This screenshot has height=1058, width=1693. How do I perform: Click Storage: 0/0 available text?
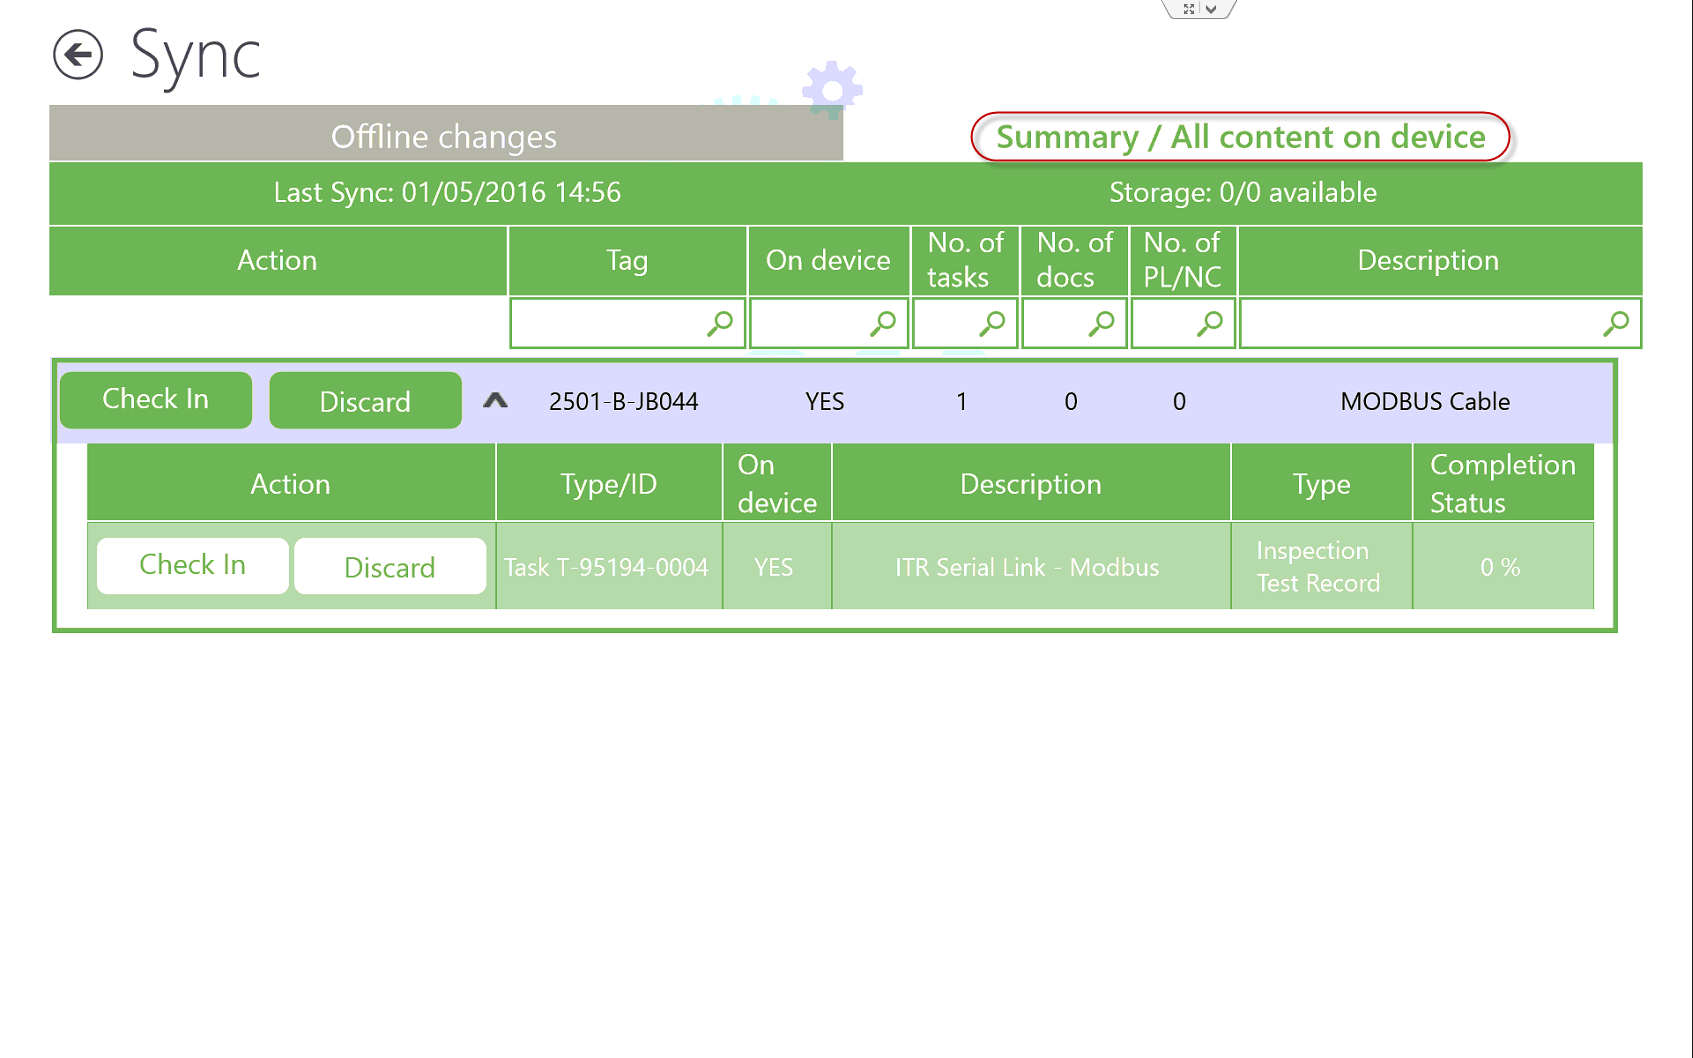click(1243, 192)
